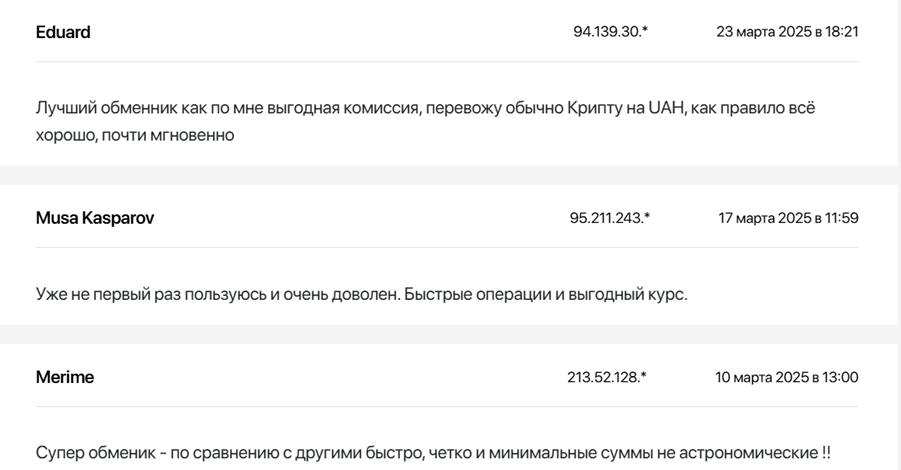Click Musa Kasparov's review about выгодный курс
This screenshot has height=470, width=901.
pos(361,295)
